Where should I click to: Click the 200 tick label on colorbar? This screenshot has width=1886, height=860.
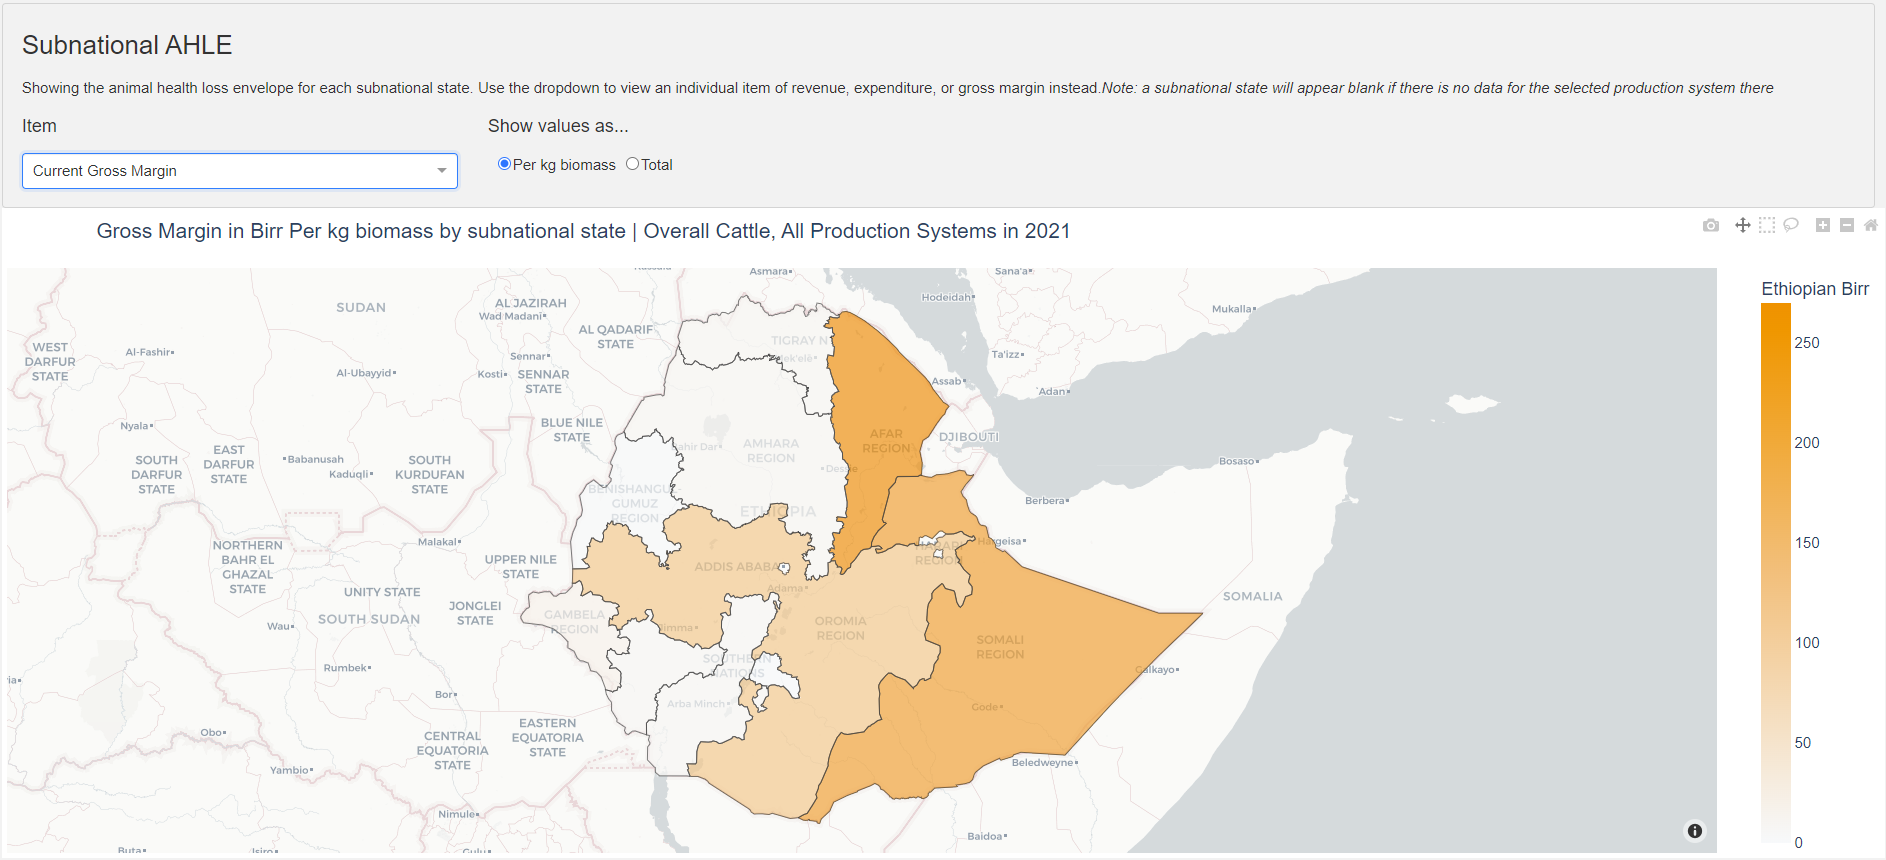click(1807, 443)
